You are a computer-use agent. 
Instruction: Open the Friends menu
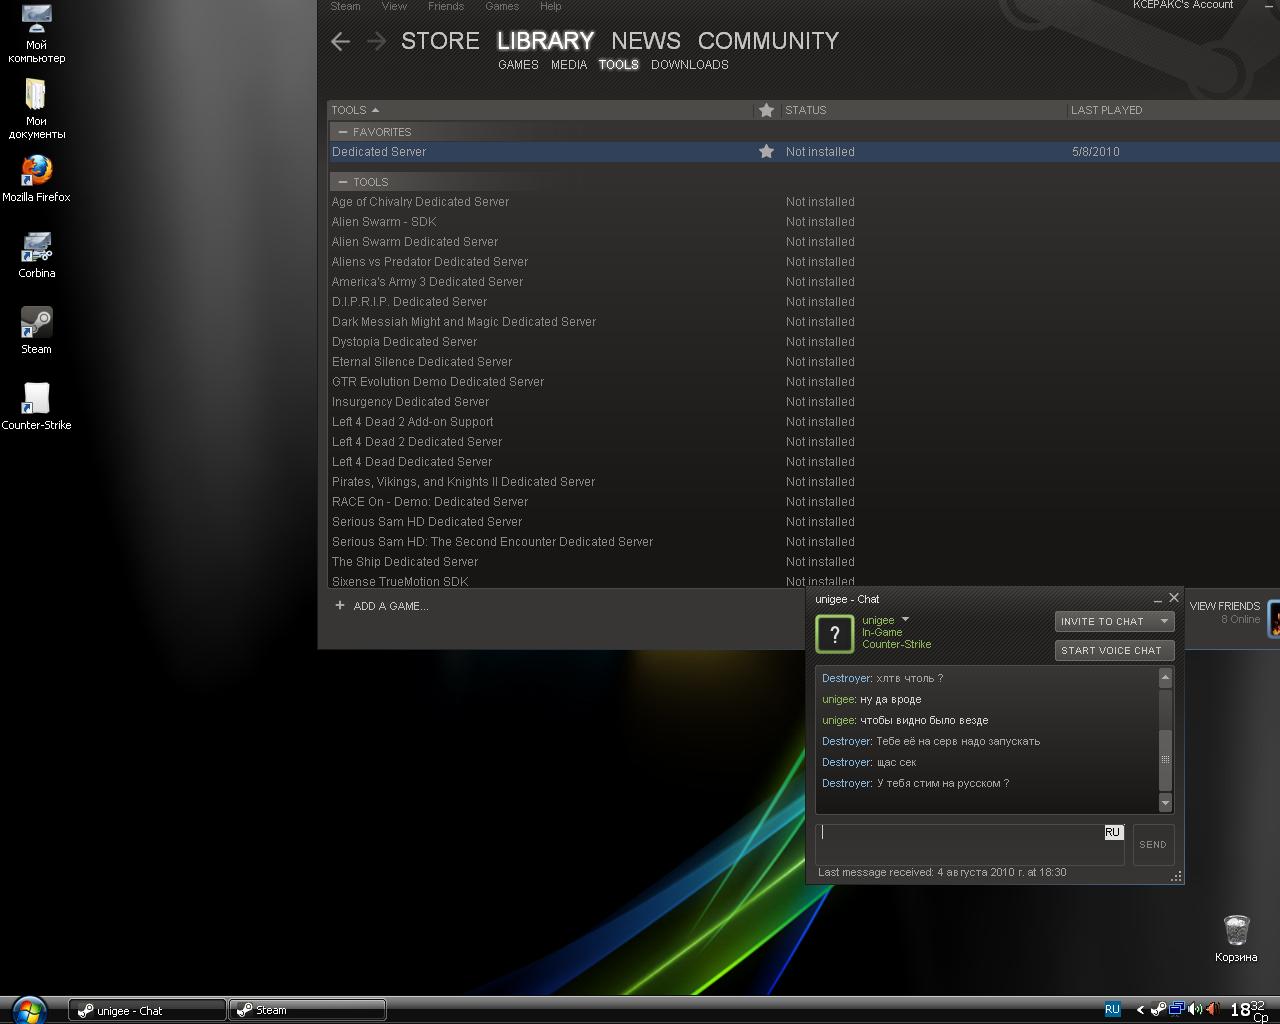(446, 6)
